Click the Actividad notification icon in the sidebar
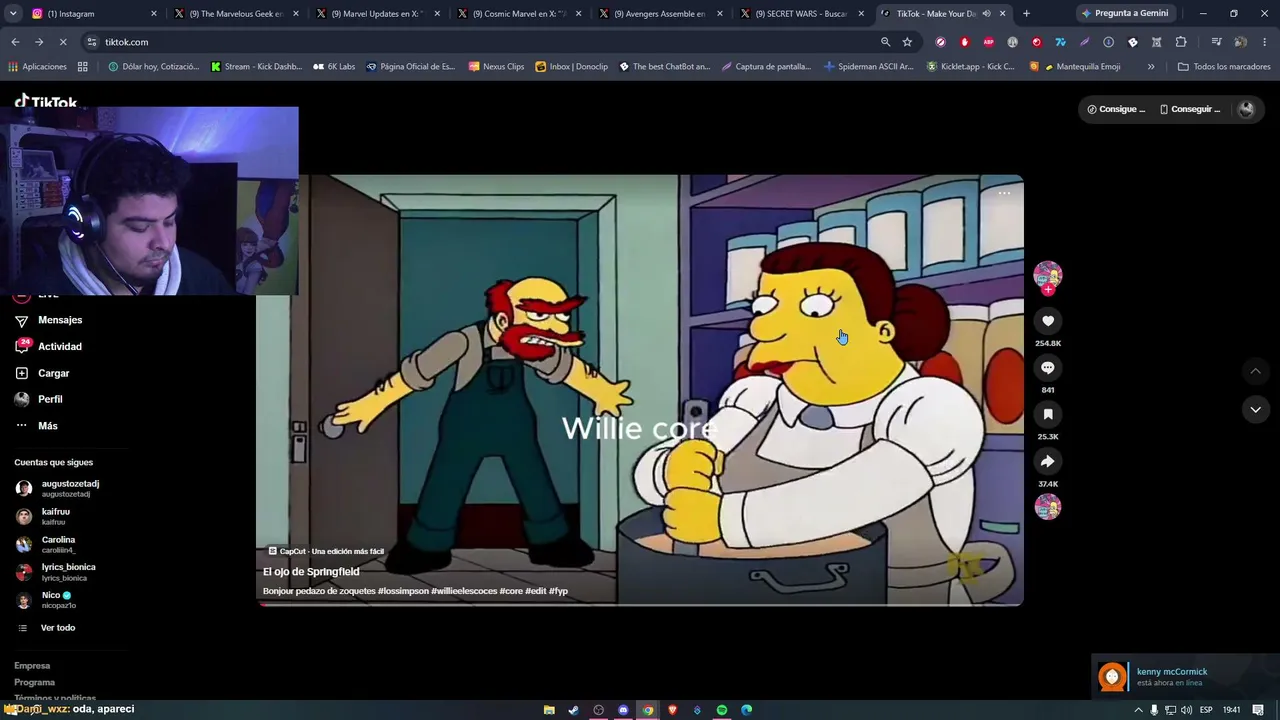 pyautogui.click(x=21, y=346)
